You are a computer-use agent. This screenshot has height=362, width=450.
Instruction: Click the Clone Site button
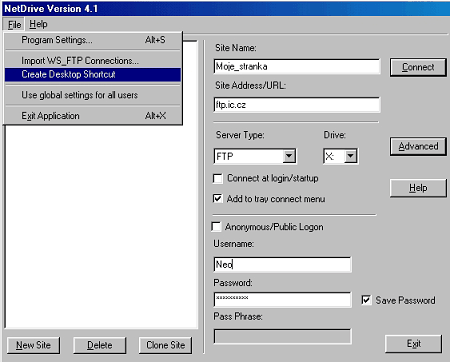pyautogui.click(x=165, y=345)
